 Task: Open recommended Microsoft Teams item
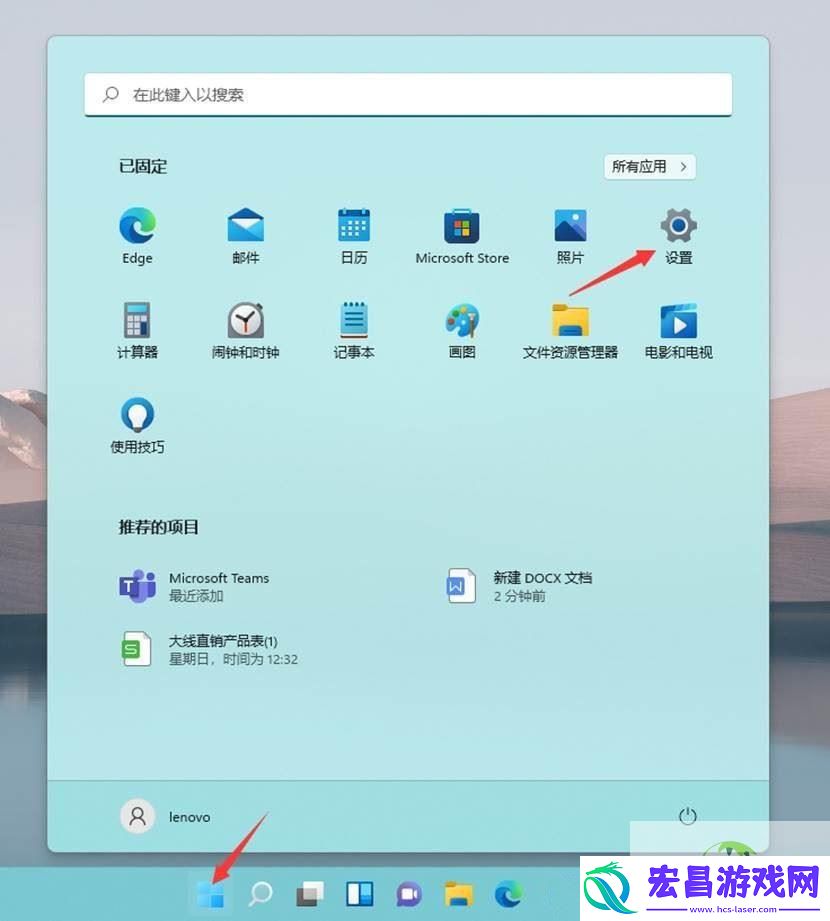point(194,586)
